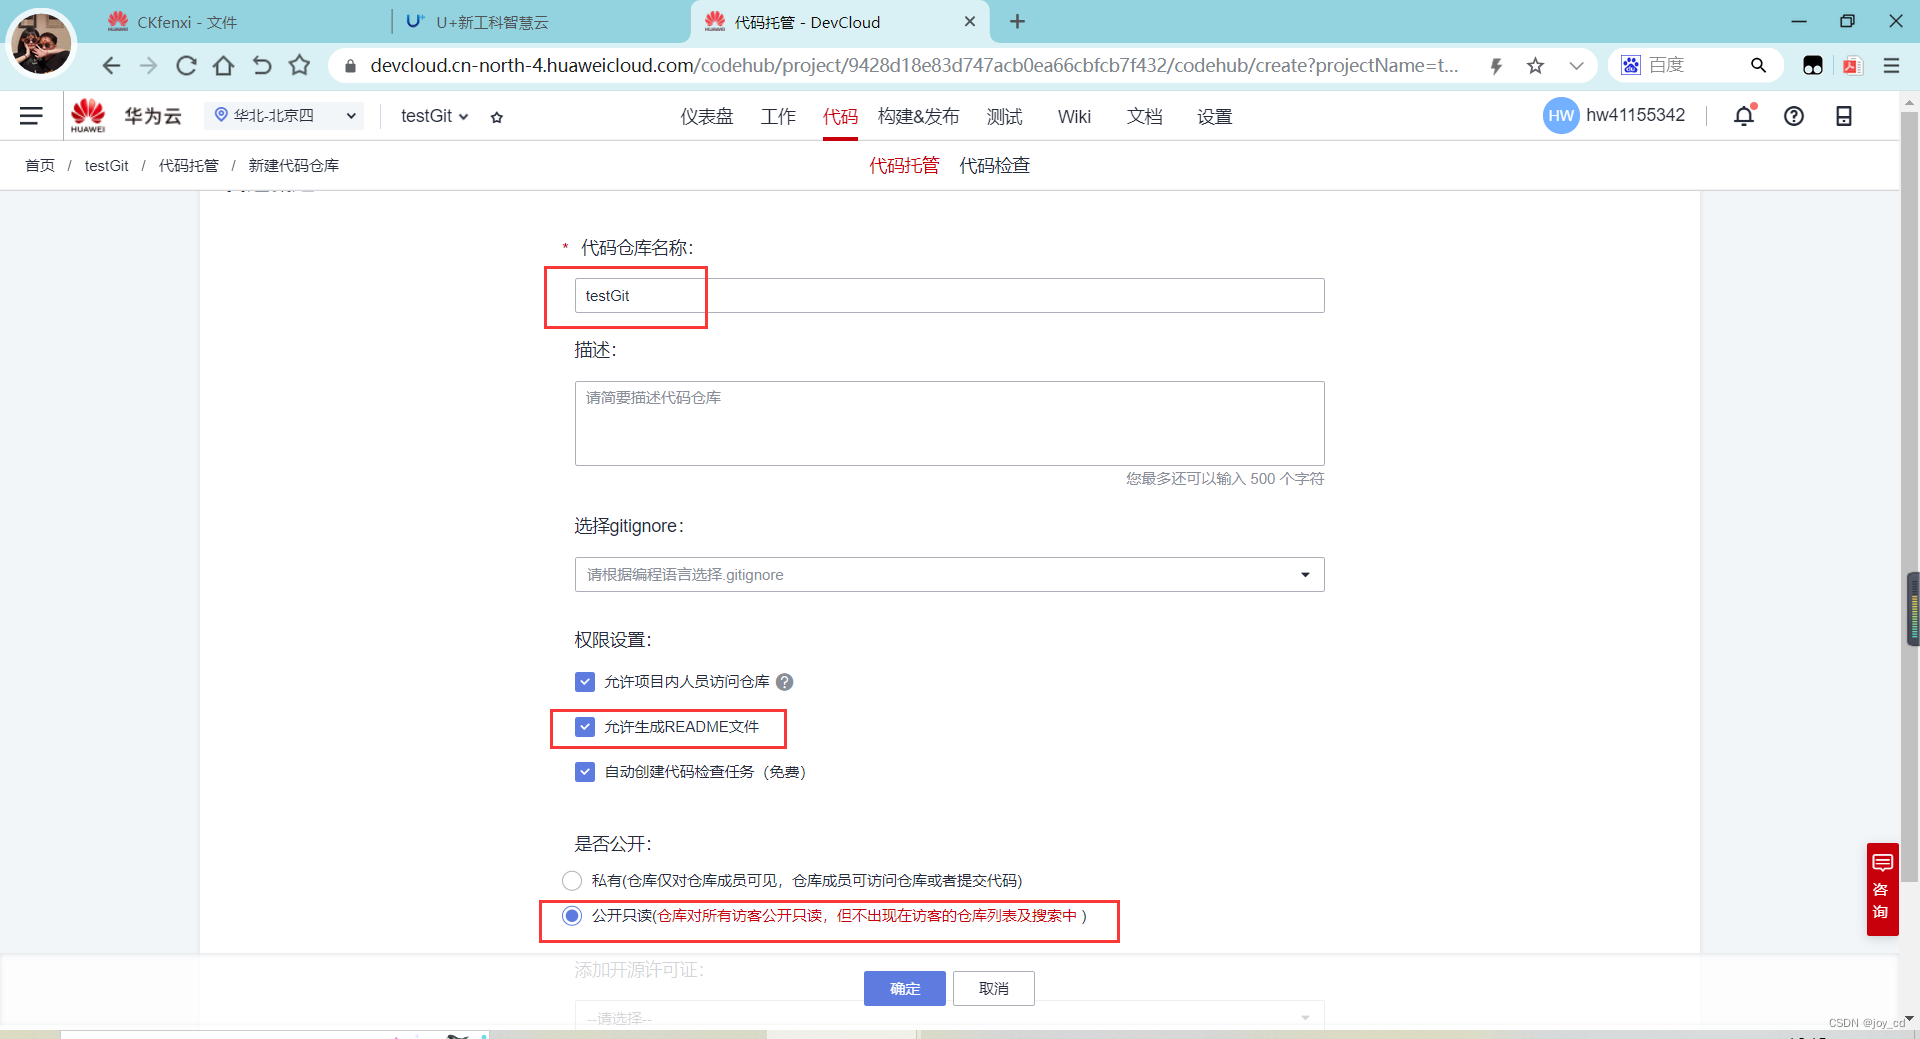
Task: Toggle 自动创建代码检查任务 checkbox
Action: pos(585,772)
